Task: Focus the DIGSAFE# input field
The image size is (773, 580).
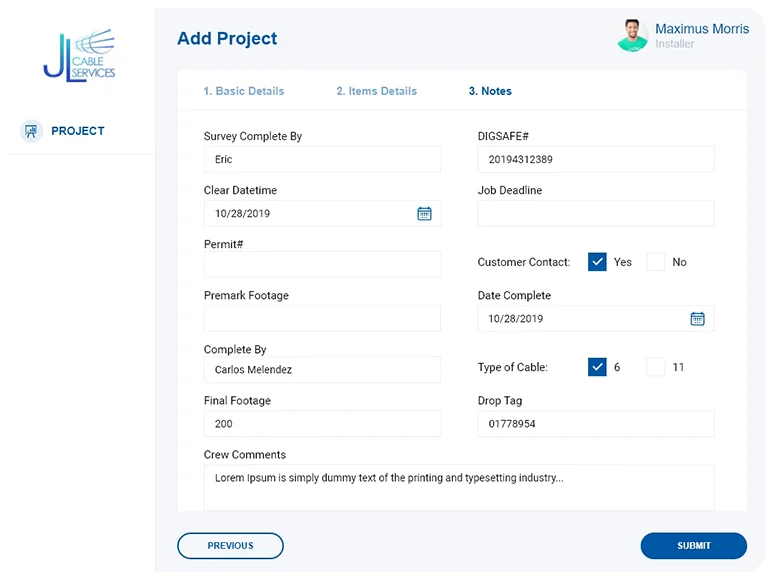Action: [595, 159]
